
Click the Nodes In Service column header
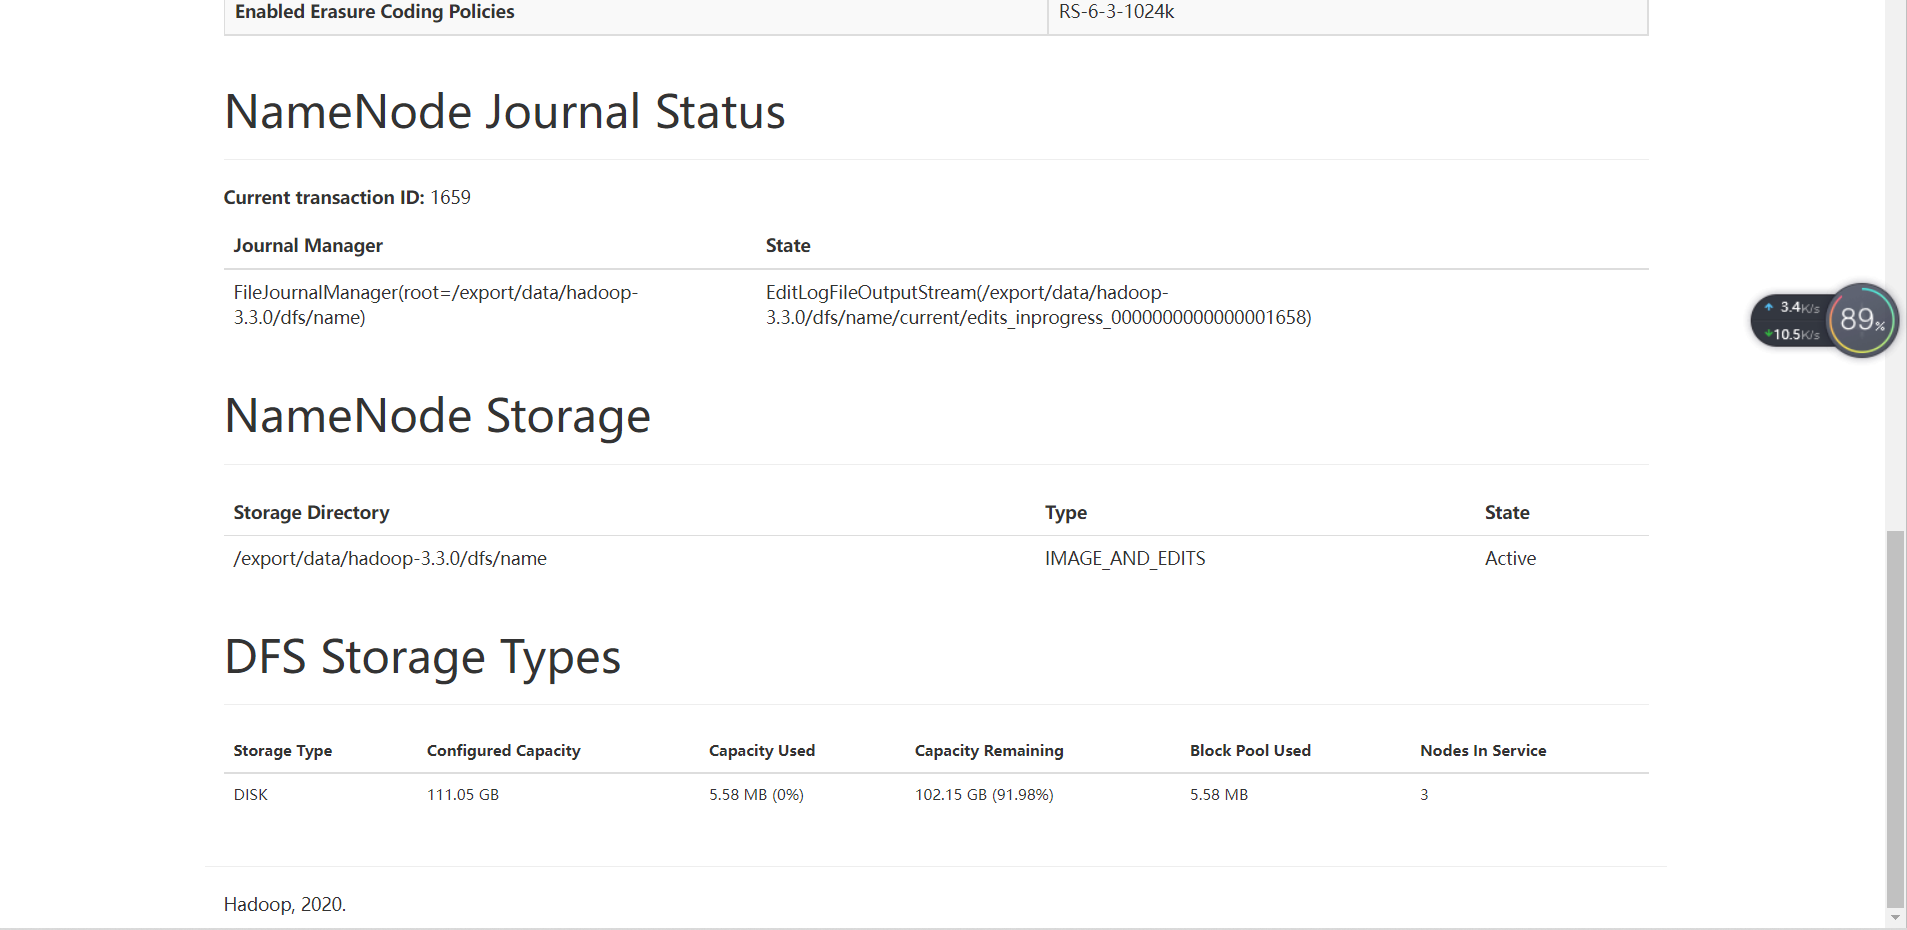tap(1482, 751)
